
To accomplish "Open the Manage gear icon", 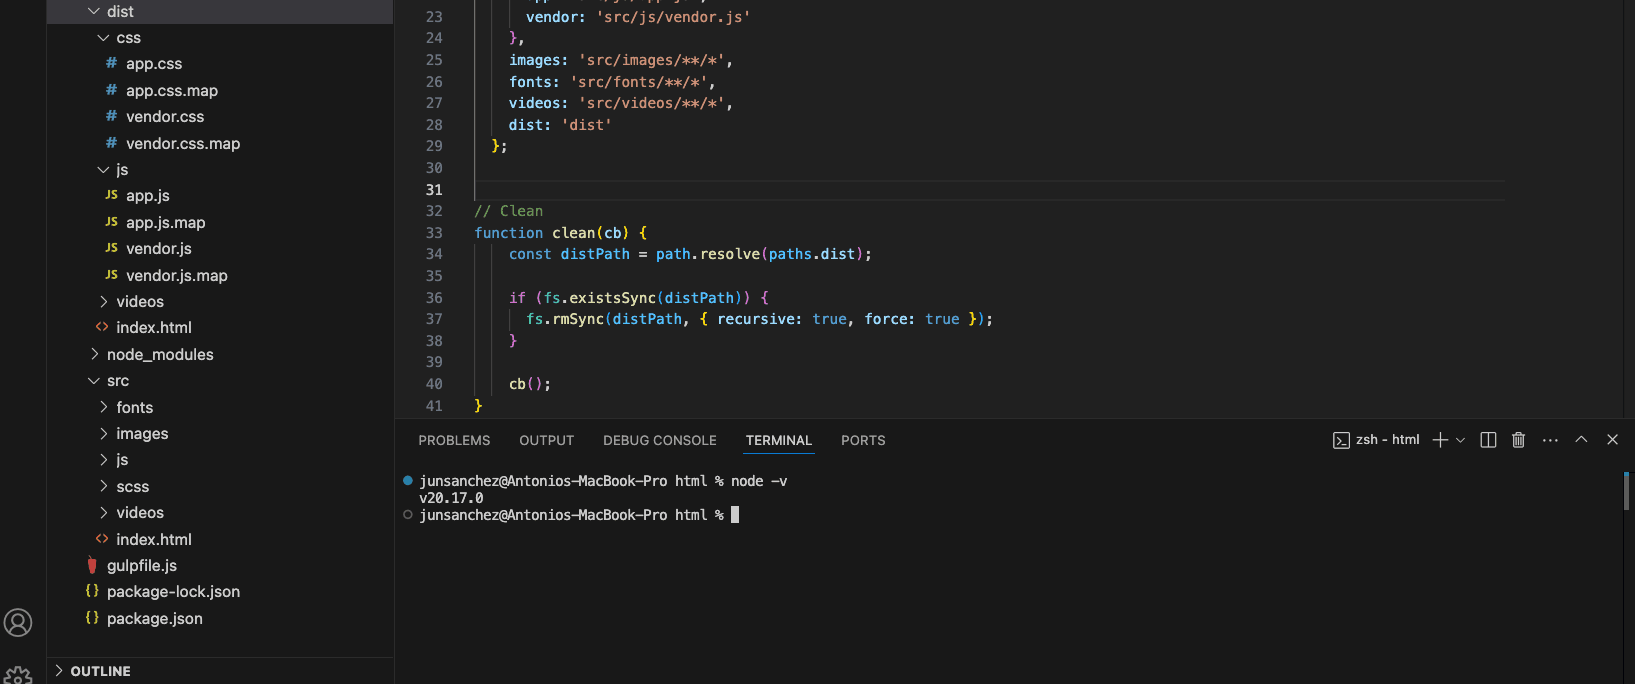I will point(18,675).
